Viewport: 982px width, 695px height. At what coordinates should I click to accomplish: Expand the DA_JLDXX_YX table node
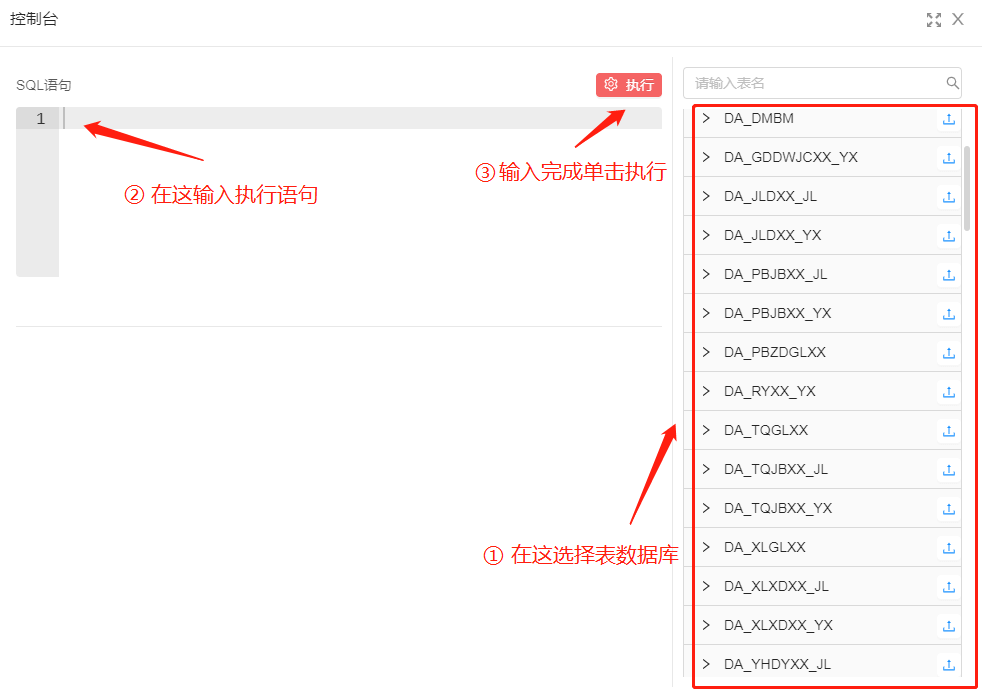click(706, 235)
